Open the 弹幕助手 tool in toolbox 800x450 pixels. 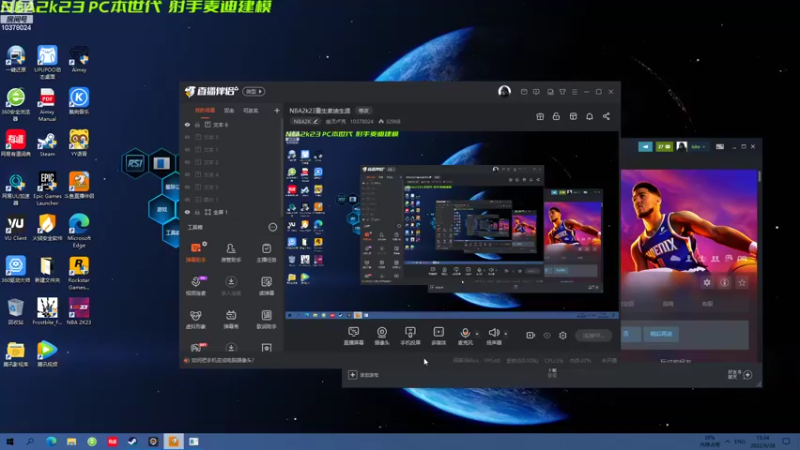click(196, 252)
